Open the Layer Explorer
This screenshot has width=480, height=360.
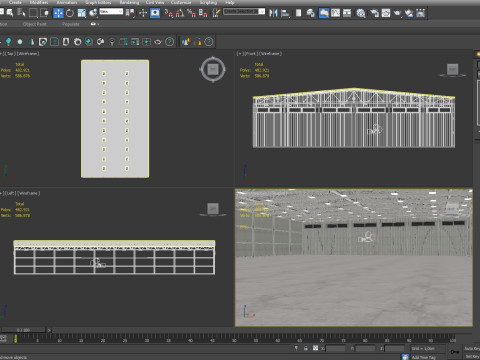coord(311,13)
